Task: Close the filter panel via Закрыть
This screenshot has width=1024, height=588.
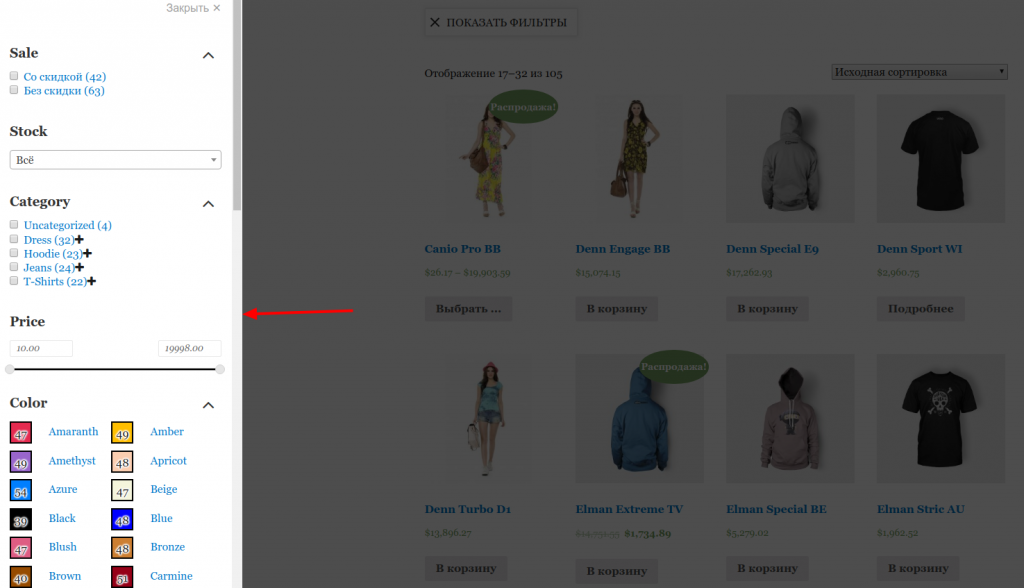Action: [193, 8]
